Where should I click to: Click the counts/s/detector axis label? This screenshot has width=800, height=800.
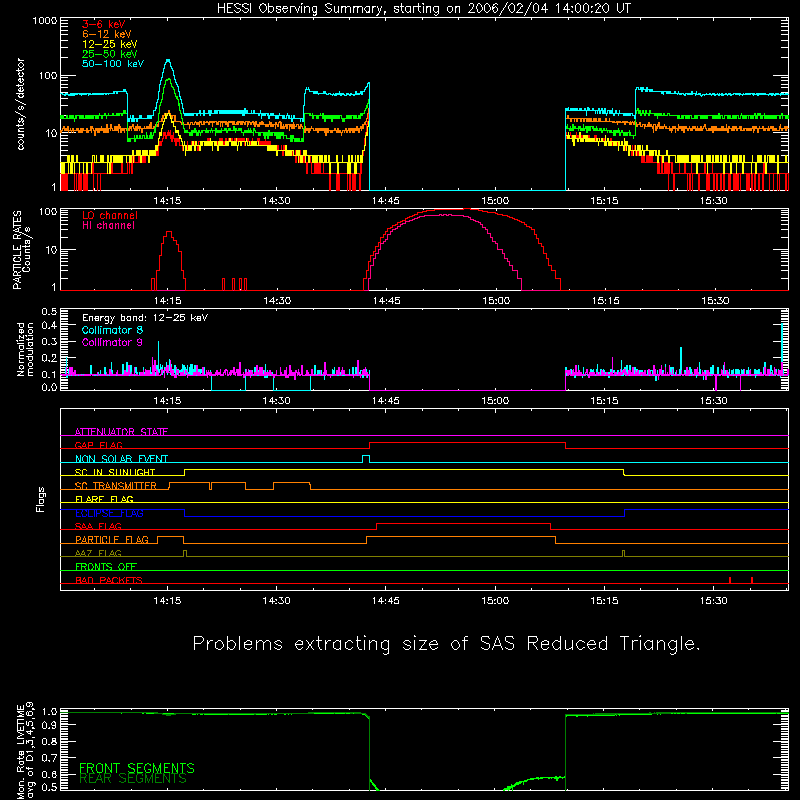pos(21,104)
